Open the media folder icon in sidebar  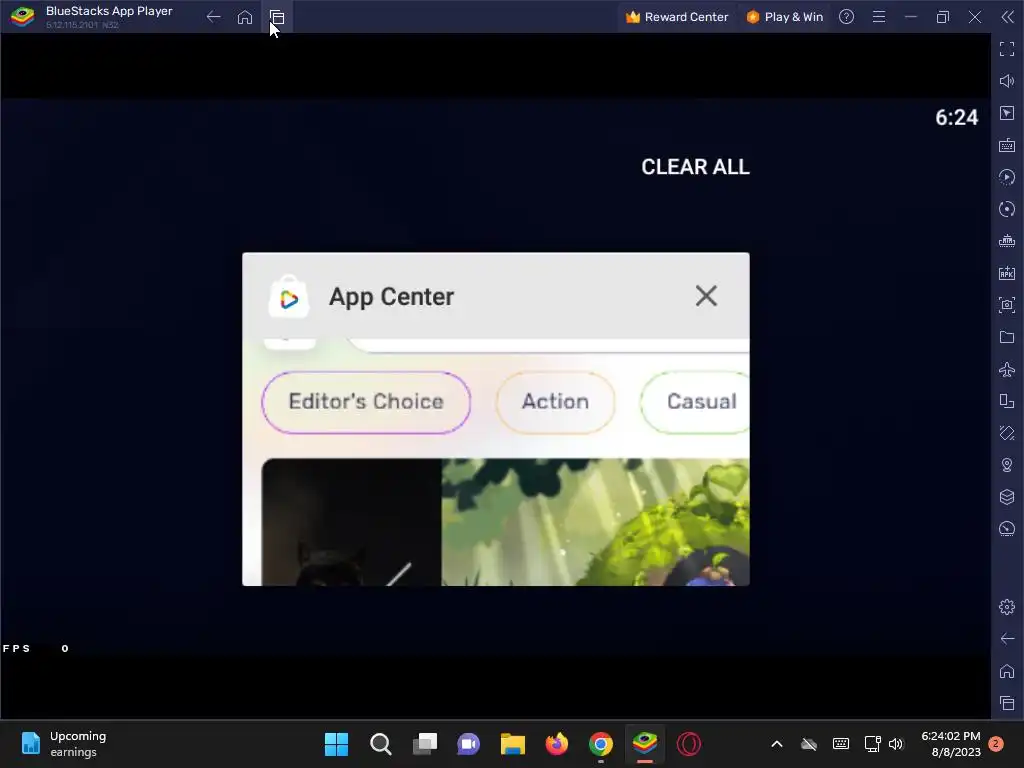tap(1007, 337)
